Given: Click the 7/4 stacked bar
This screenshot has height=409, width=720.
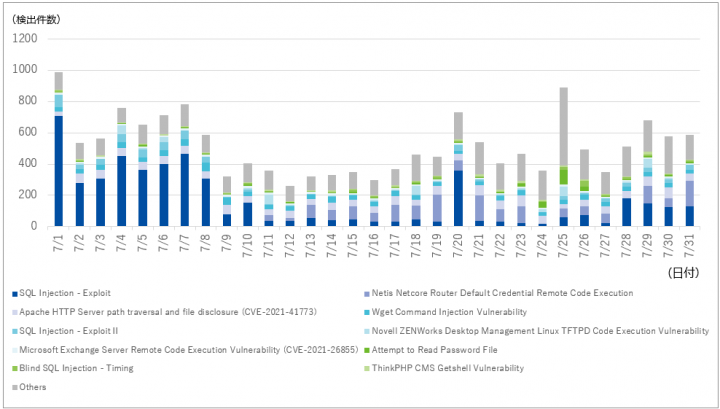Looking at the screenshot, I should 122,167.
